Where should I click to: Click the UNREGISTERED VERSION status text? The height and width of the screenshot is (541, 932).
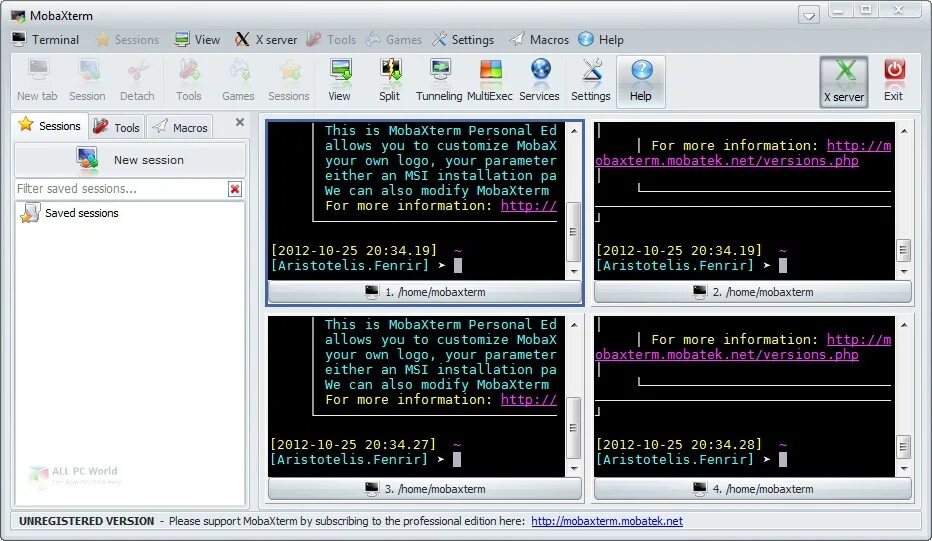86,521
